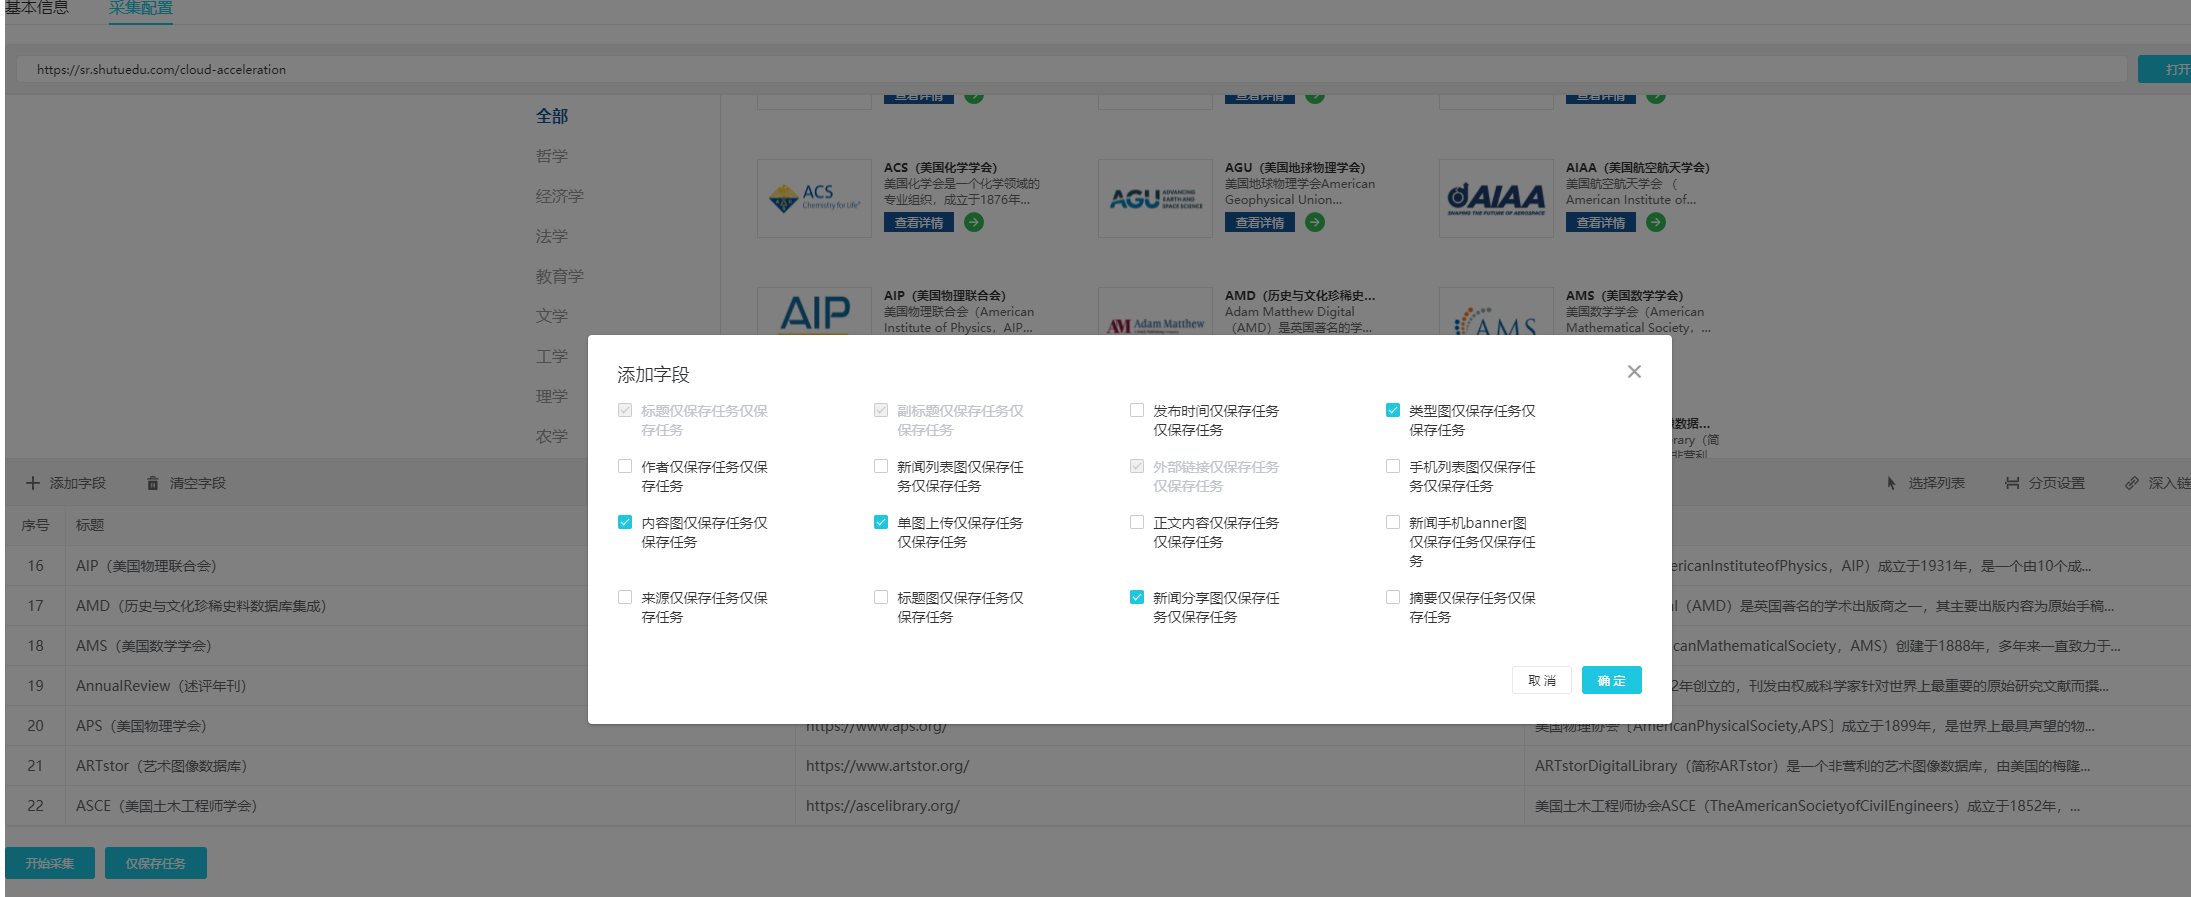Uncheck the 新闻分享图 field checkbox

click(1137, 597)
